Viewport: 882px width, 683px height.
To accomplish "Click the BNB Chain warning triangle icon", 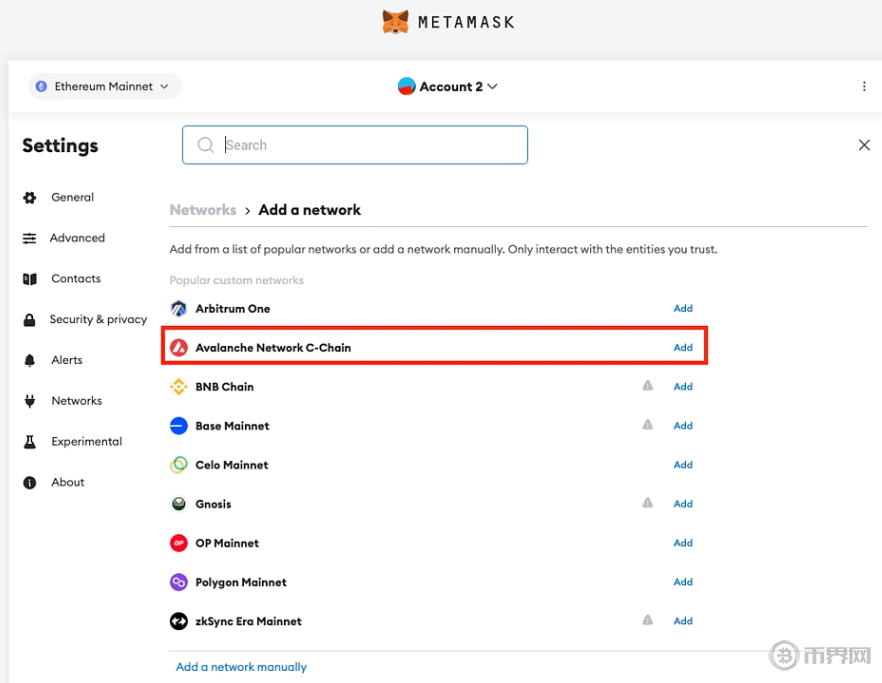I will pos(648,386).
